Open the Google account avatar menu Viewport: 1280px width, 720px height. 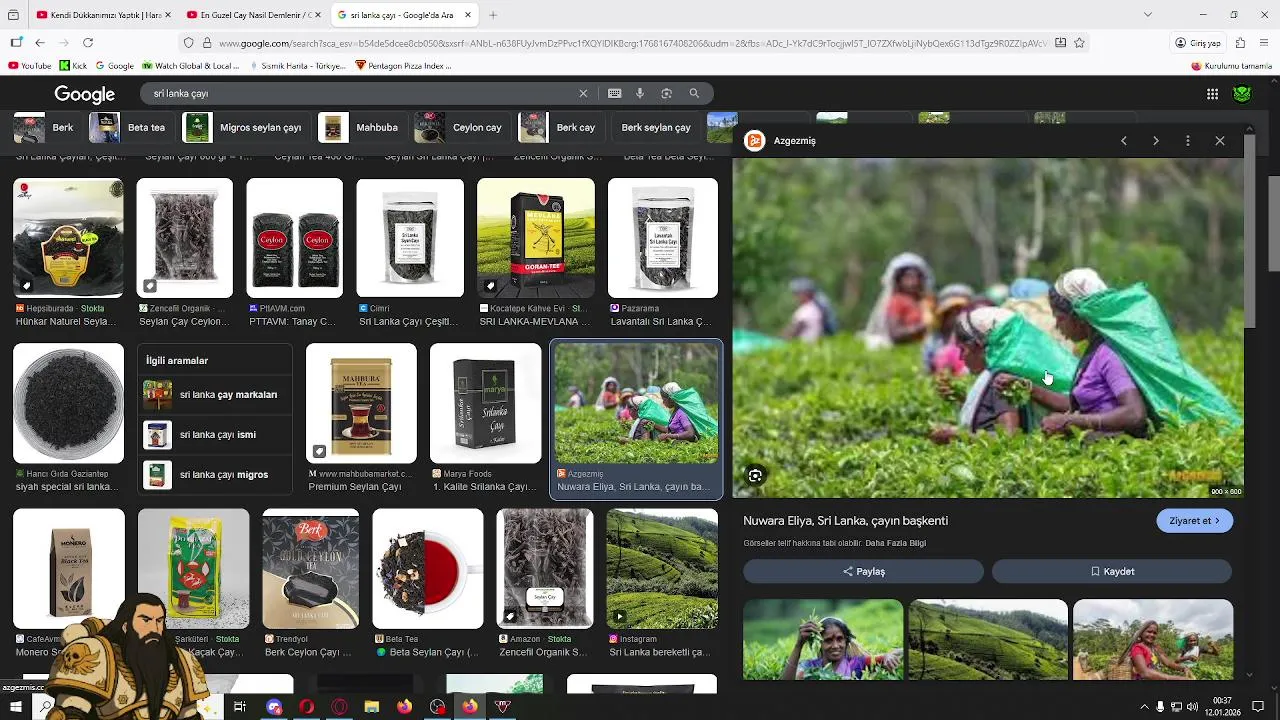(1242, 94)
